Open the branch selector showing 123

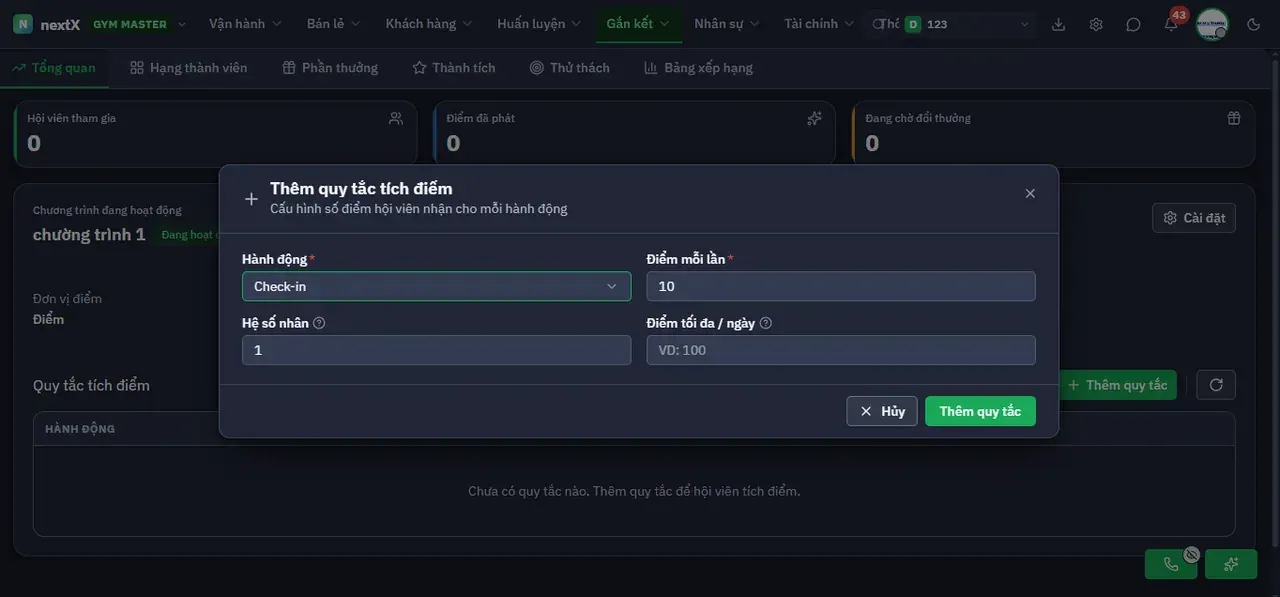pyautogui.click(x=968, y=24)
